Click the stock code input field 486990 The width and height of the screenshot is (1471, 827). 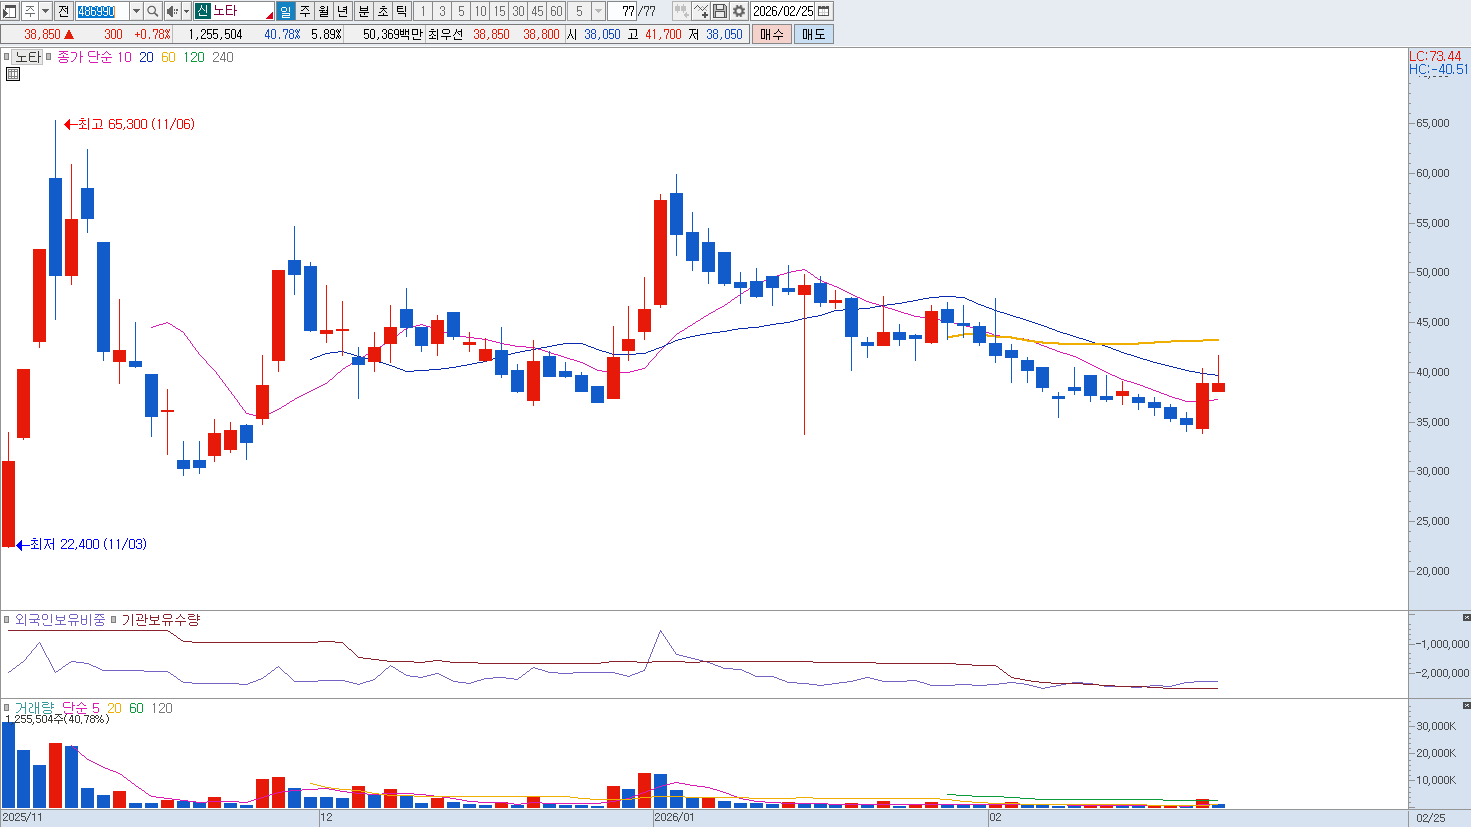[x=102, y=11]
